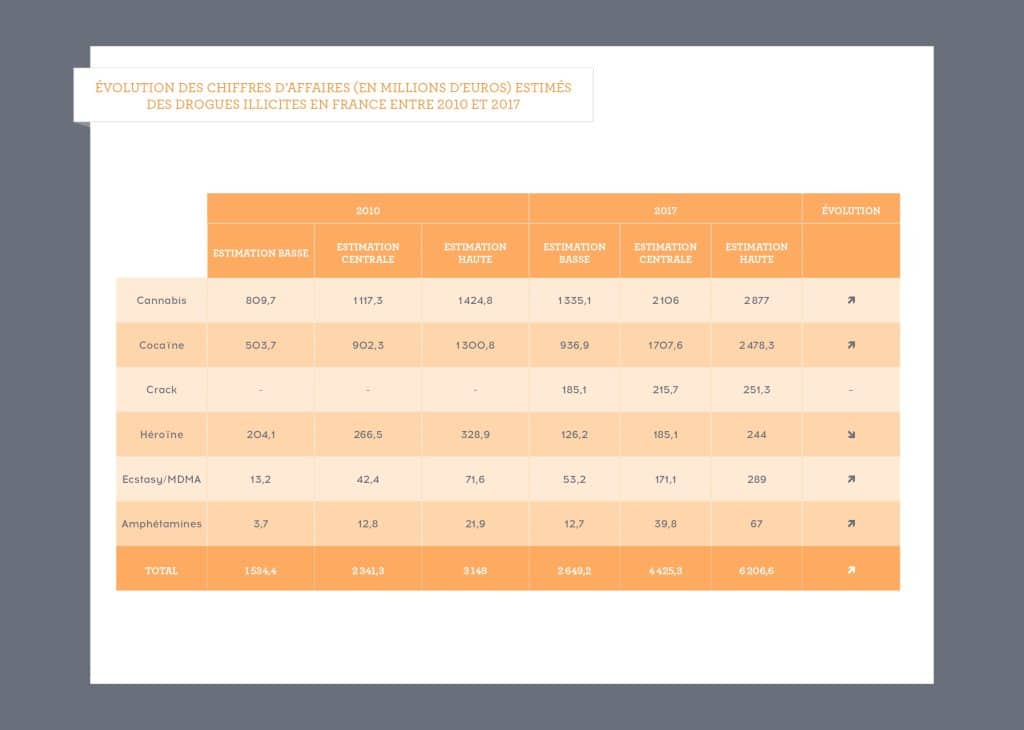1024x730 pixels.
Task: Click the downward evolution arrow for Héroïne
Action: 851,435
